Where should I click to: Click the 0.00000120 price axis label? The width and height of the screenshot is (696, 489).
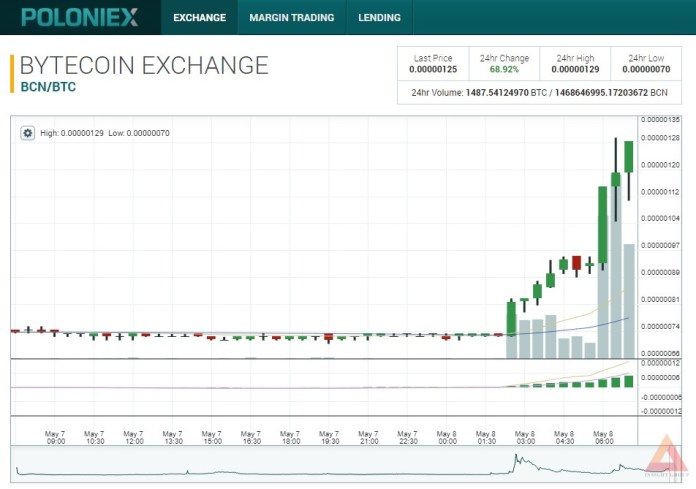click(660, 165)
